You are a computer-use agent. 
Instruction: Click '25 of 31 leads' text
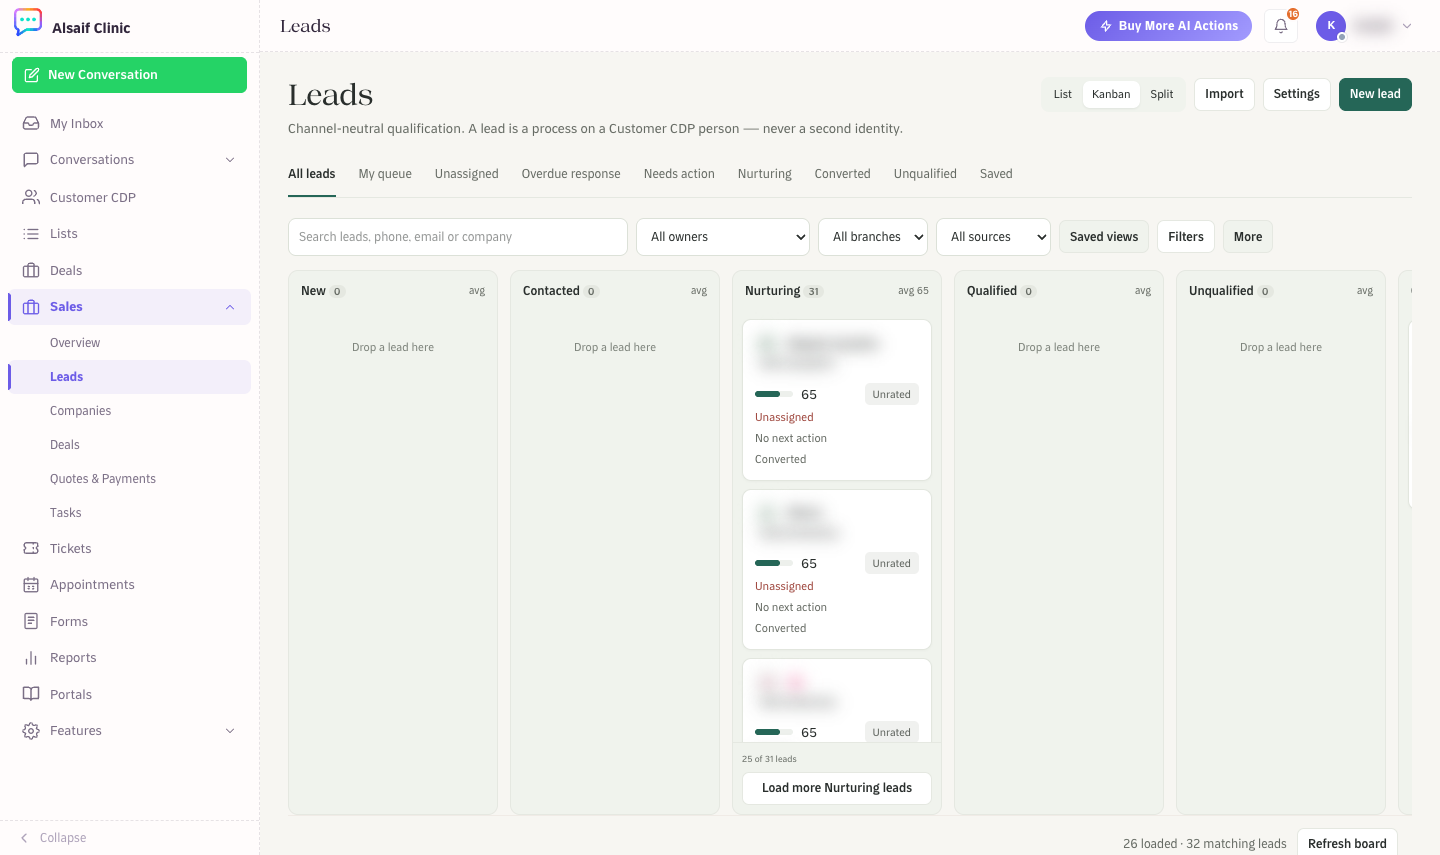pos(769,759)
